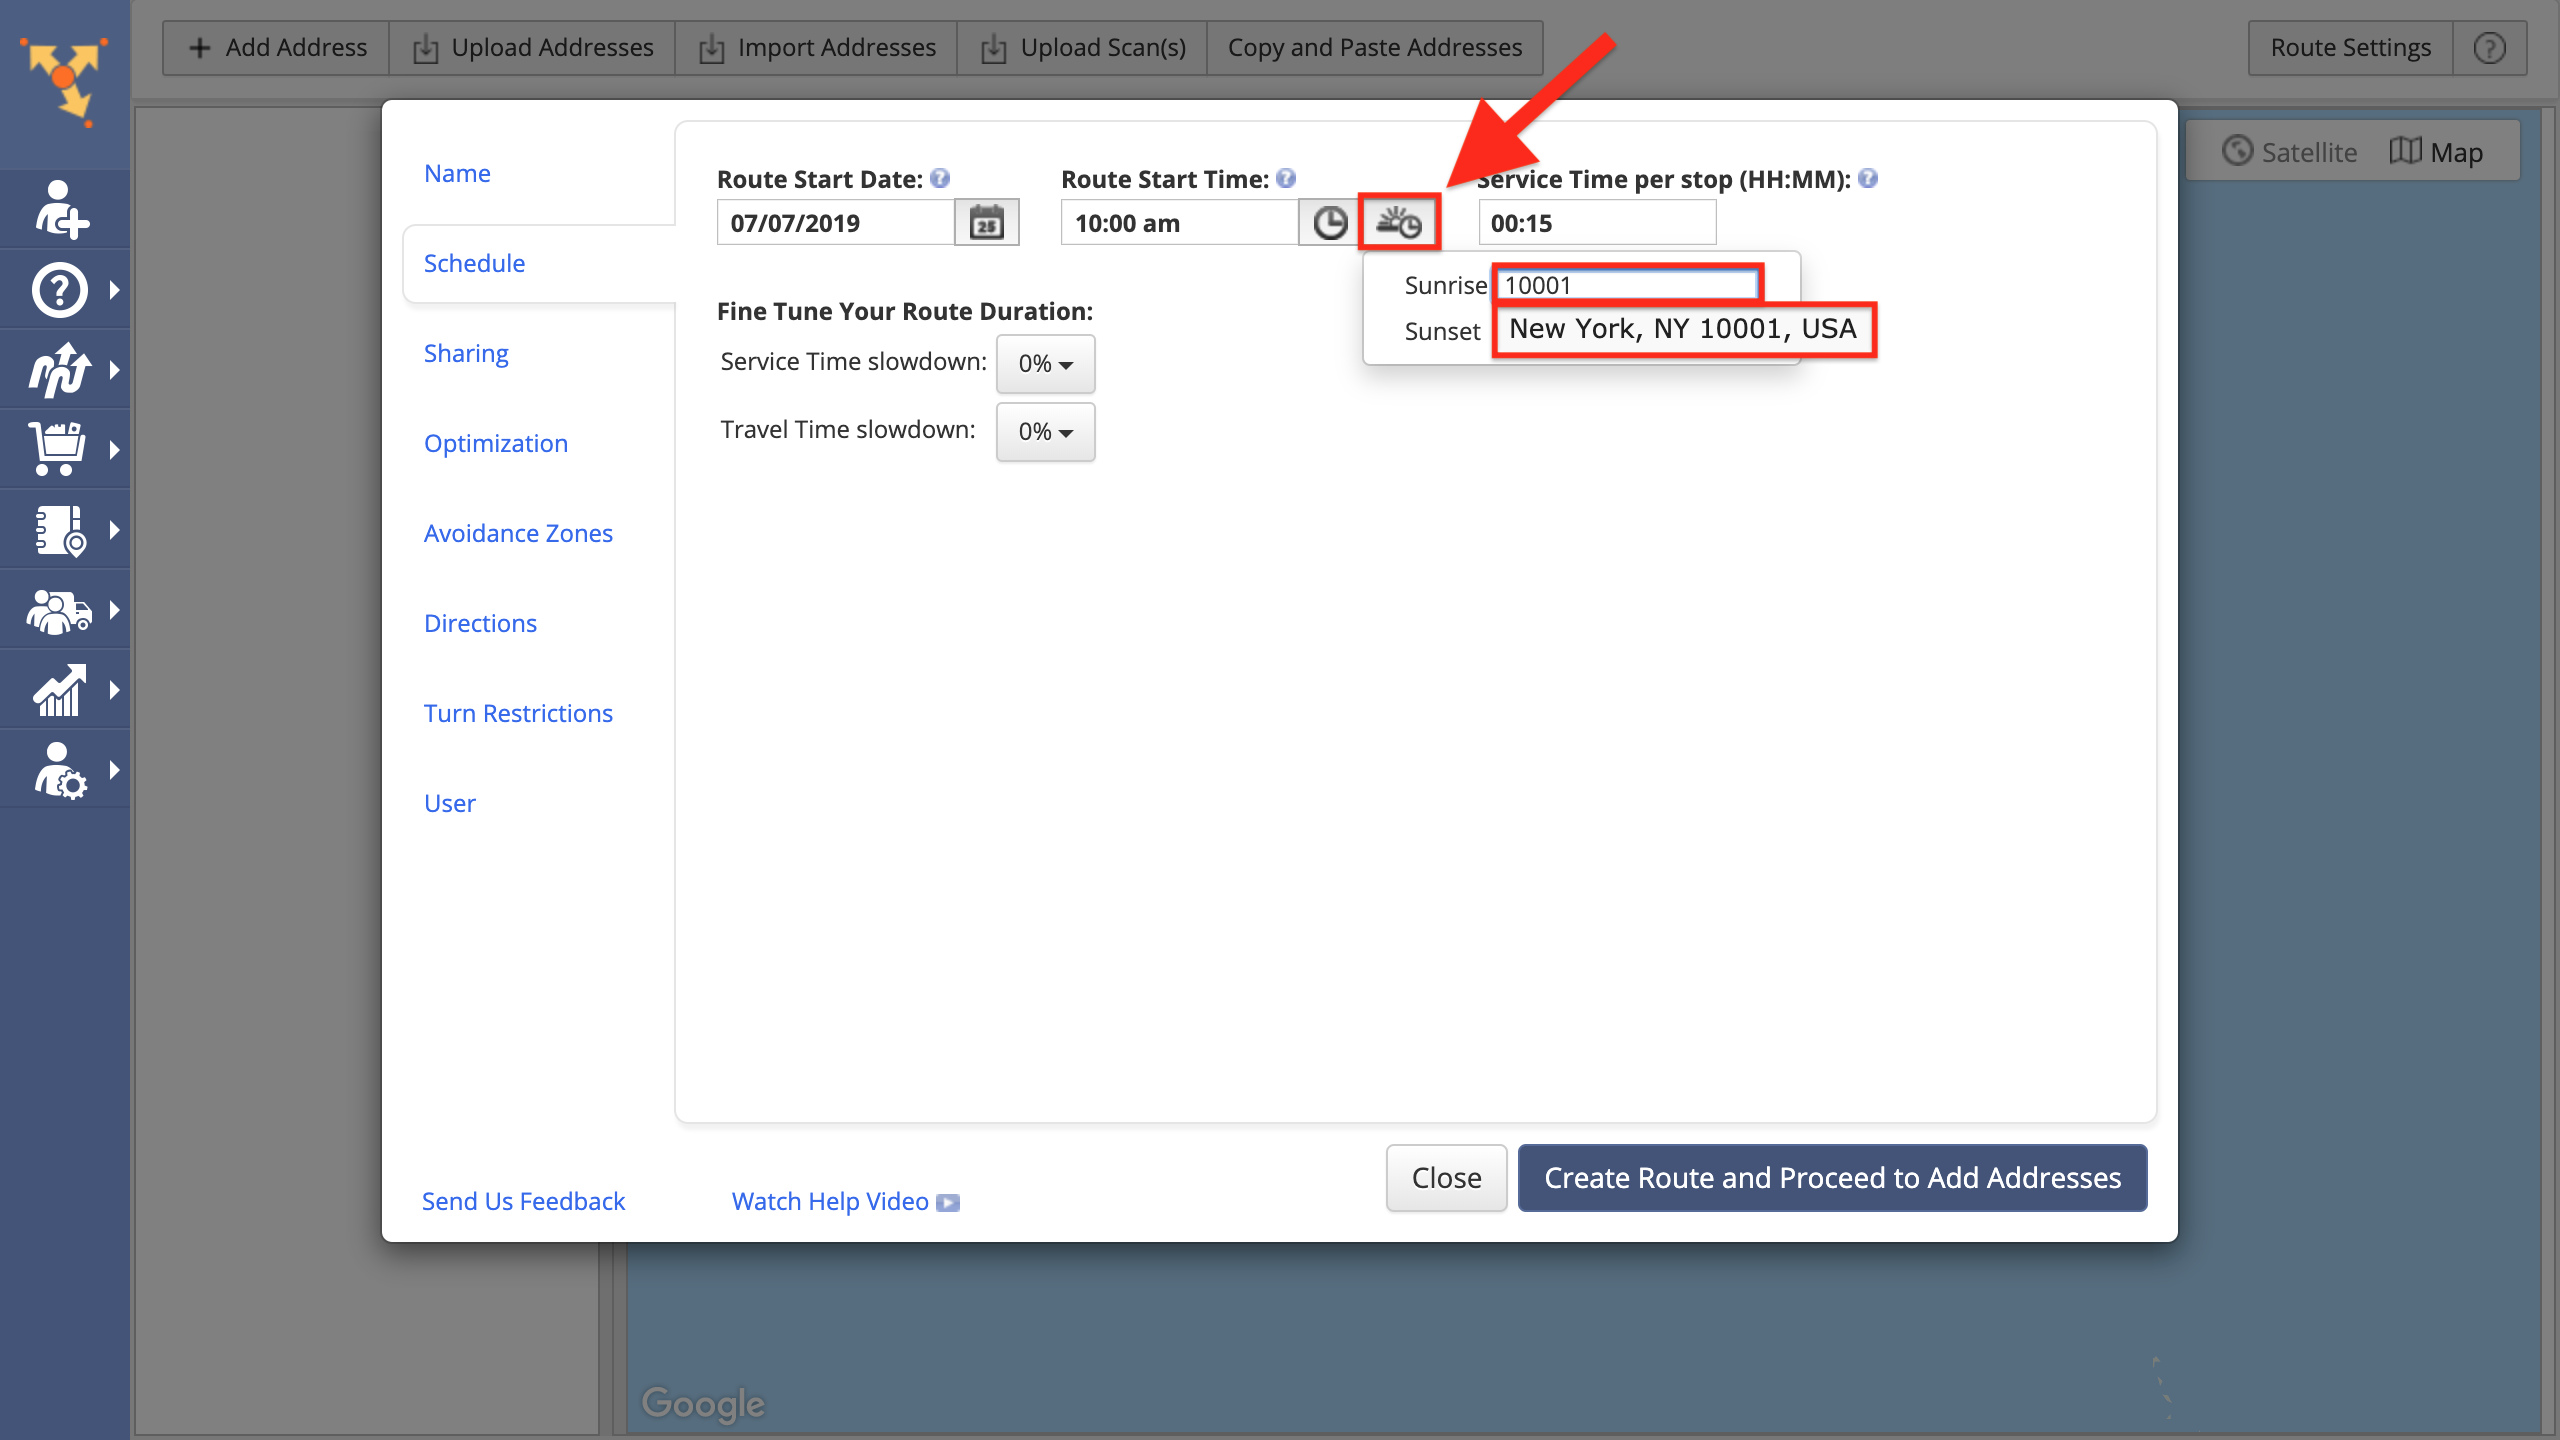Click the Satellite map view toggle

[2291, 151]
